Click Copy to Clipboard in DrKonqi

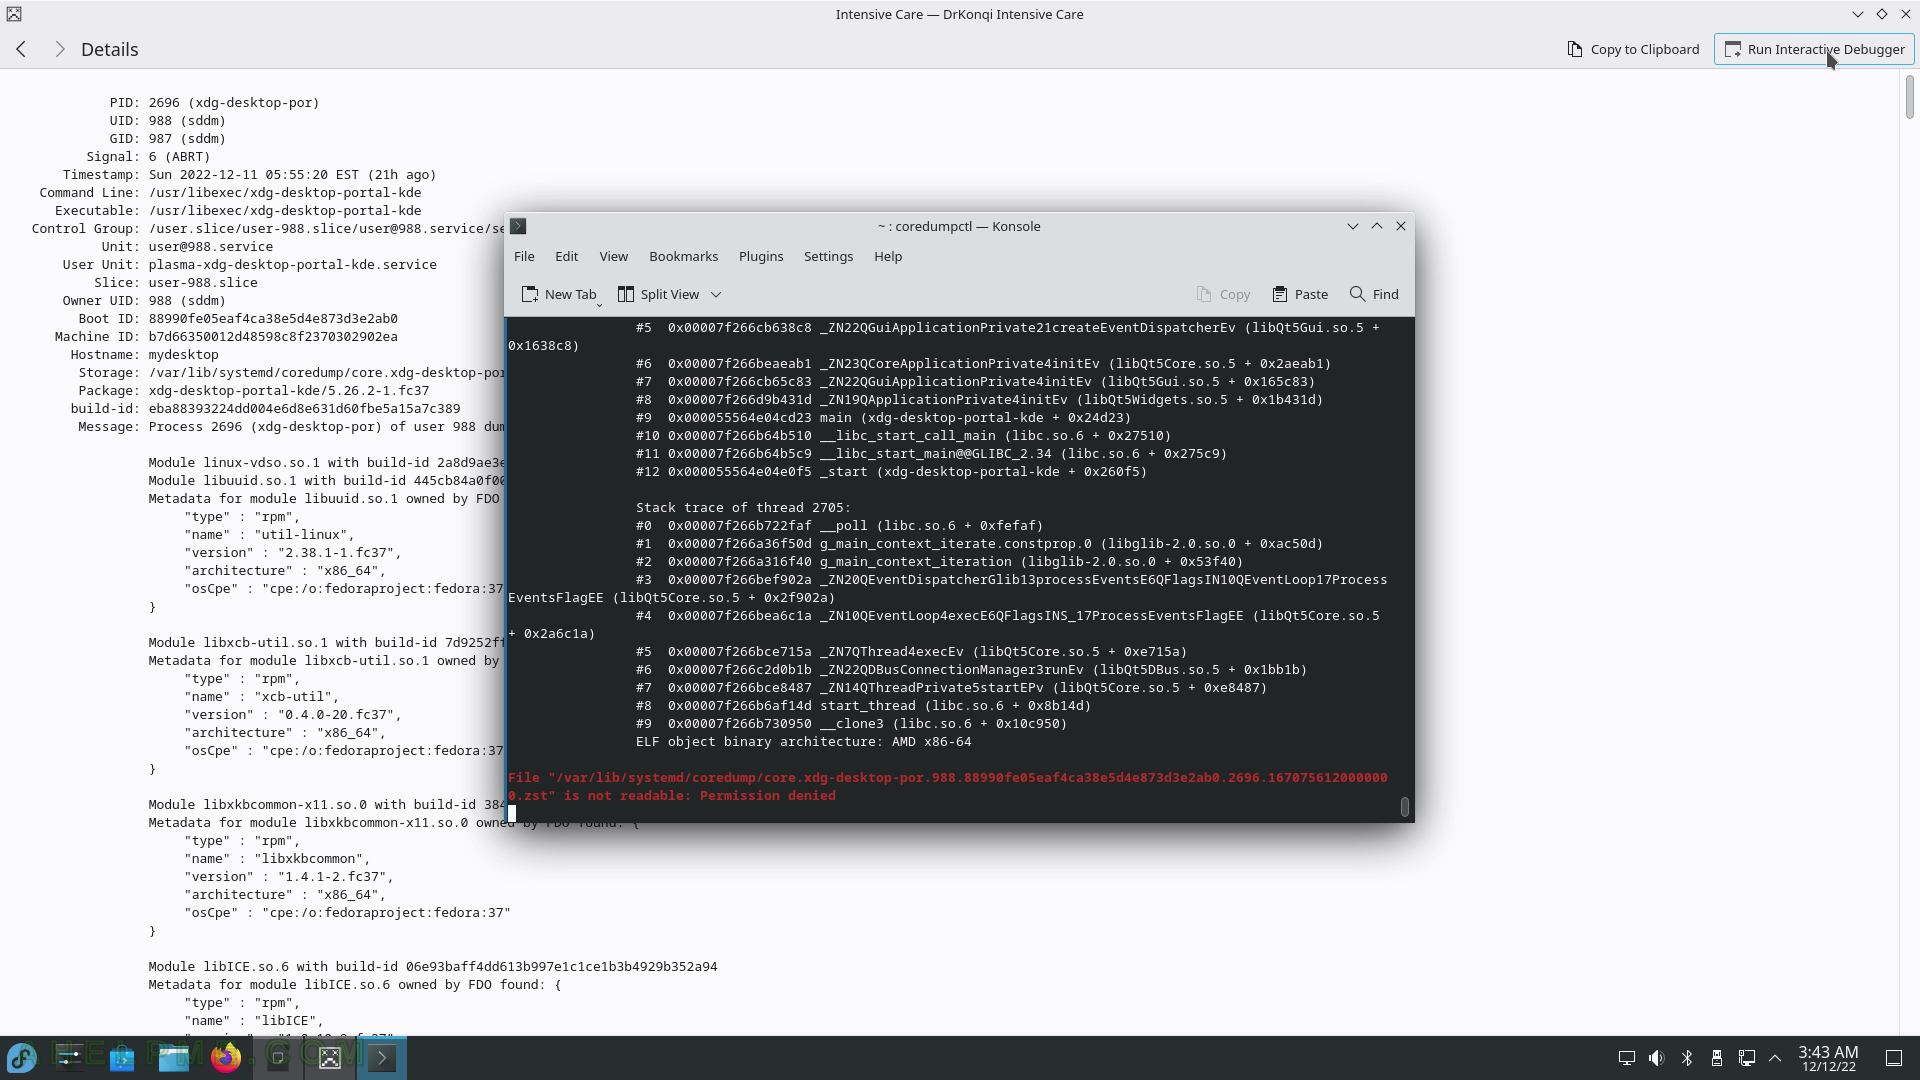click(x=1633, y=49)
